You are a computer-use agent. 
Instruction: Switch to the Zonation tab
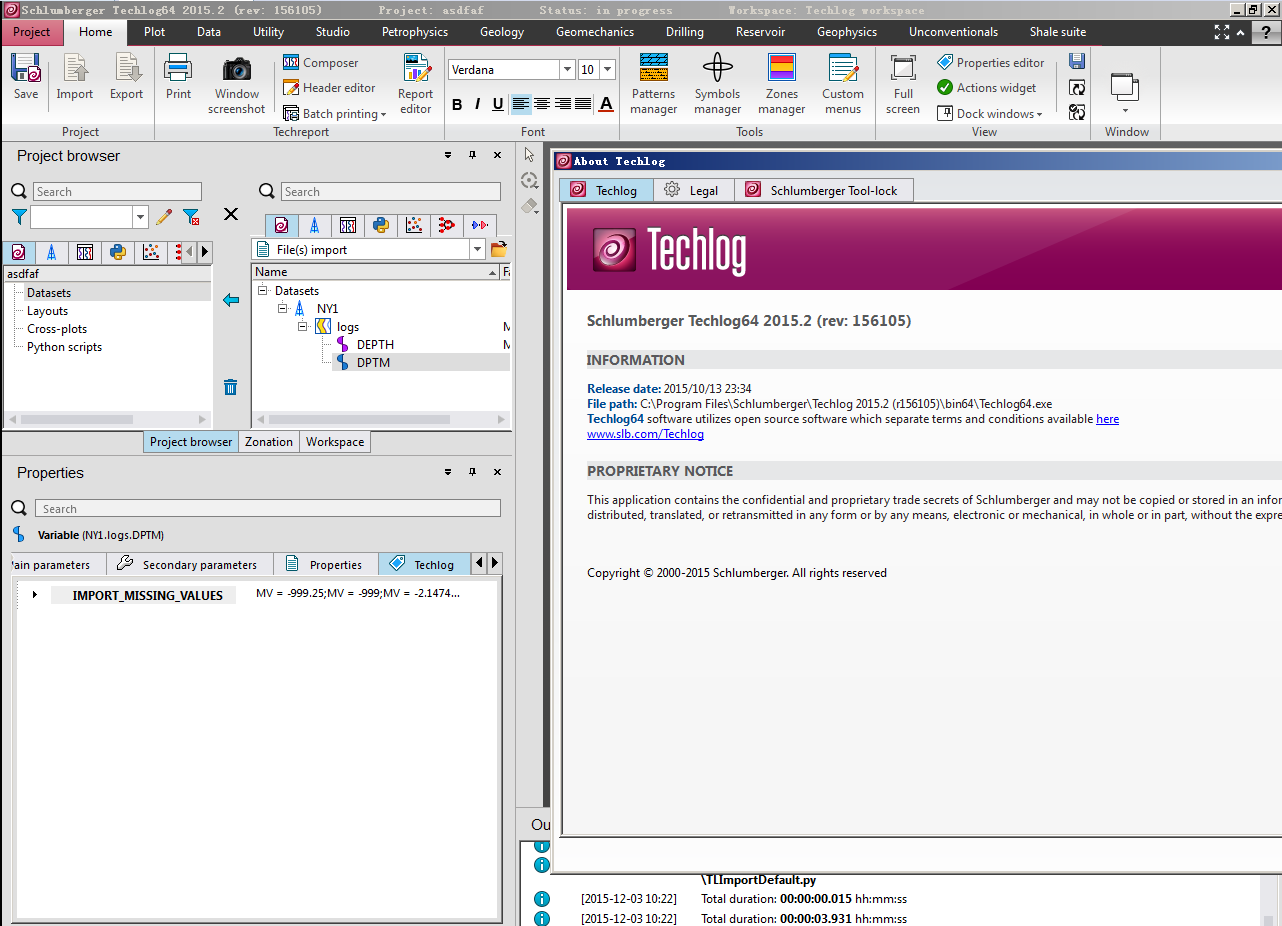pyautogui.click(x=269, y=442)
